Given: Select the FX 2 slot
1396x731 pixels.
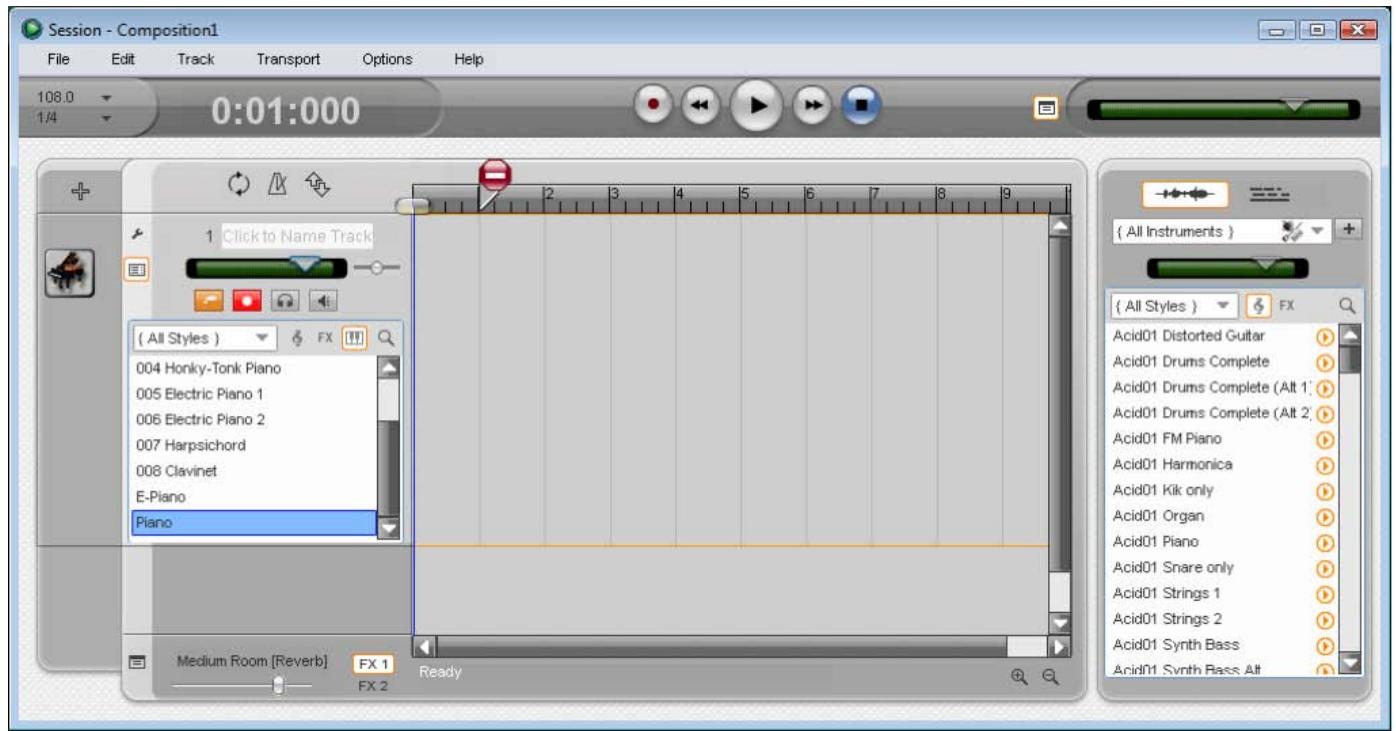Looking at the screenshot, I should (373, 686).
